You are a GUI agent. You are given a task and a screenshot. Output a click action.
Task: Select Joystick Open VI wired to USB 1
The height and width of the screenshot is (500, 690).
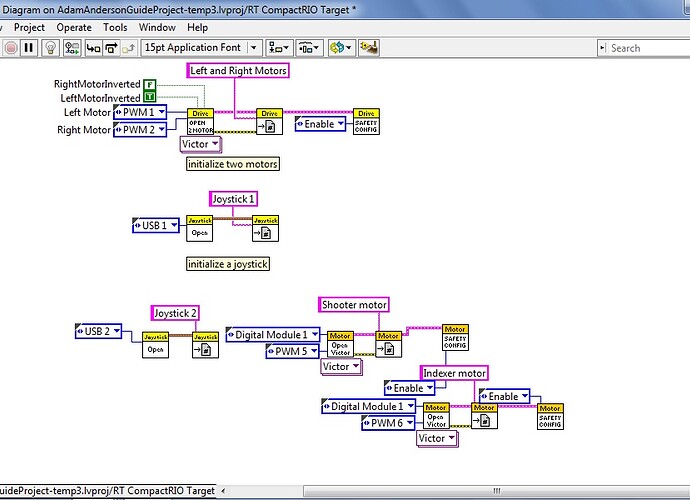coord(200,228)
